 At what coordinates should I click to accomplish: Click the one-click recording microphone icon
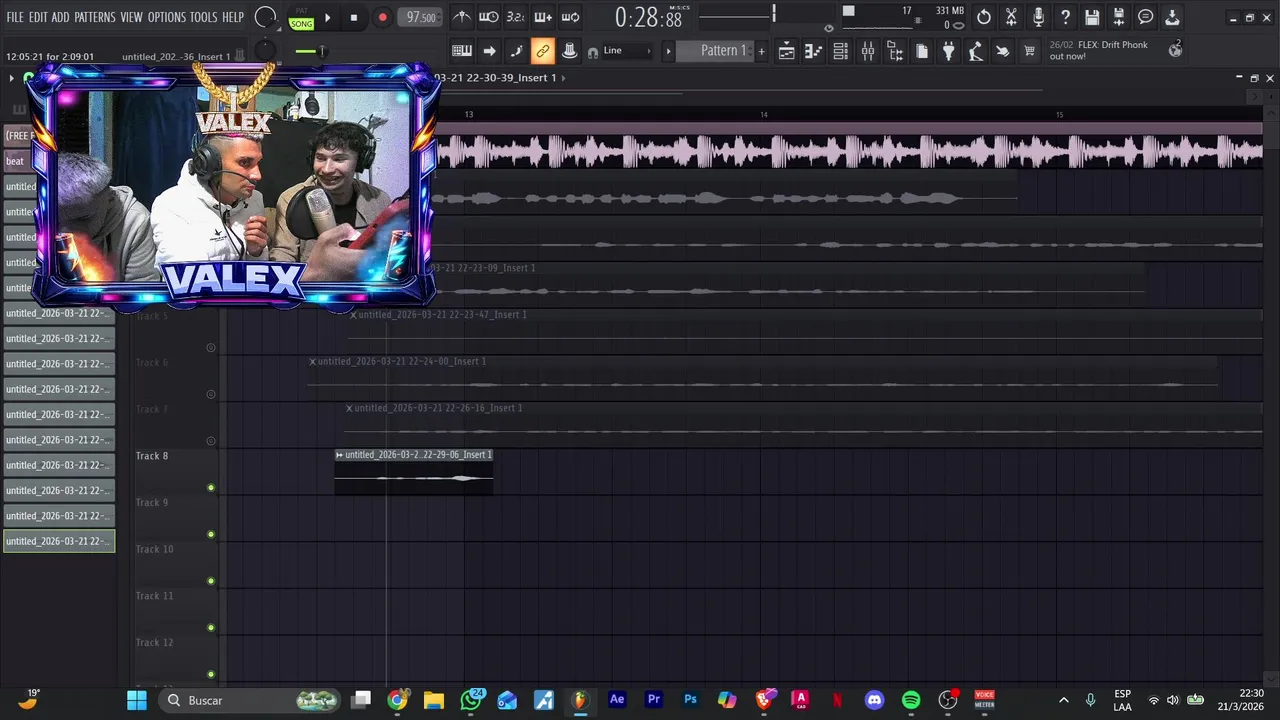click(x=1038, y=17)
